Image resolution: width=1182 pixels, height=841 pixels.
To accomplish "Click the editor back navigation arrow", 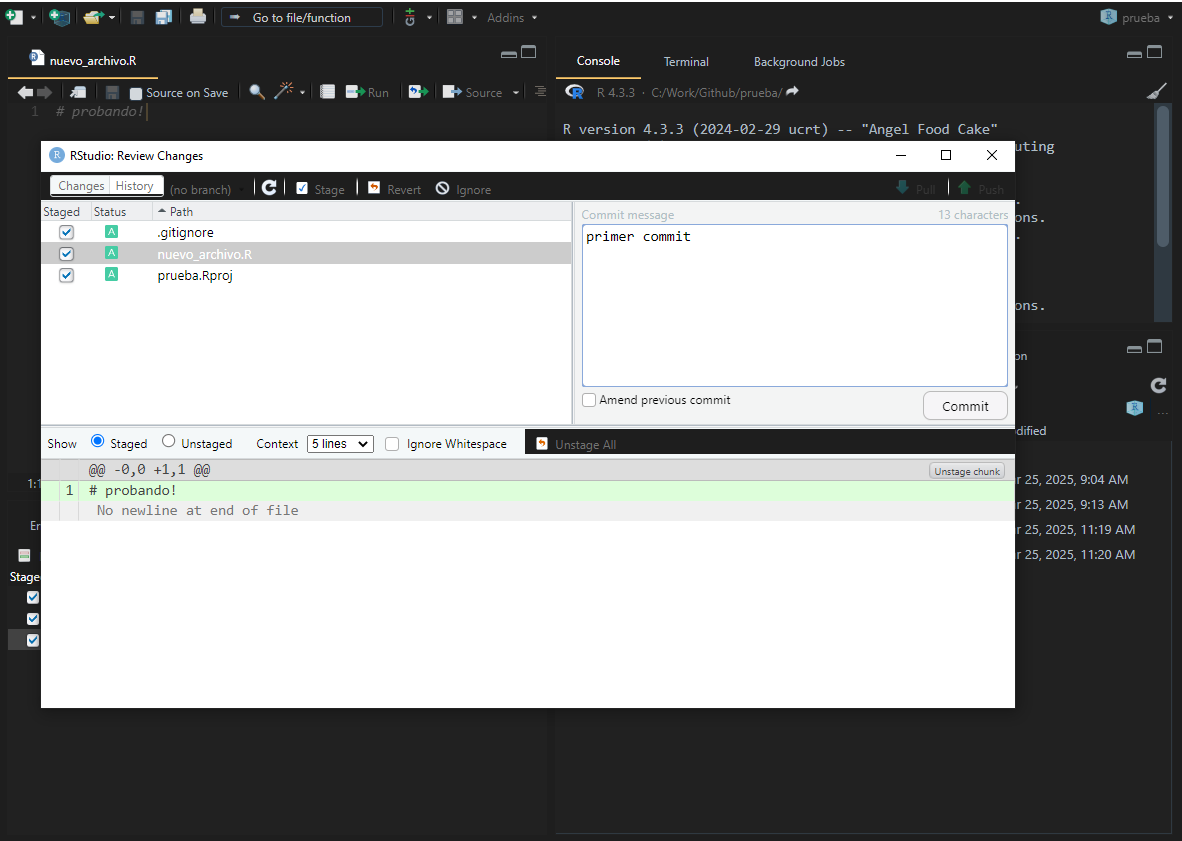I will (25, 92).
